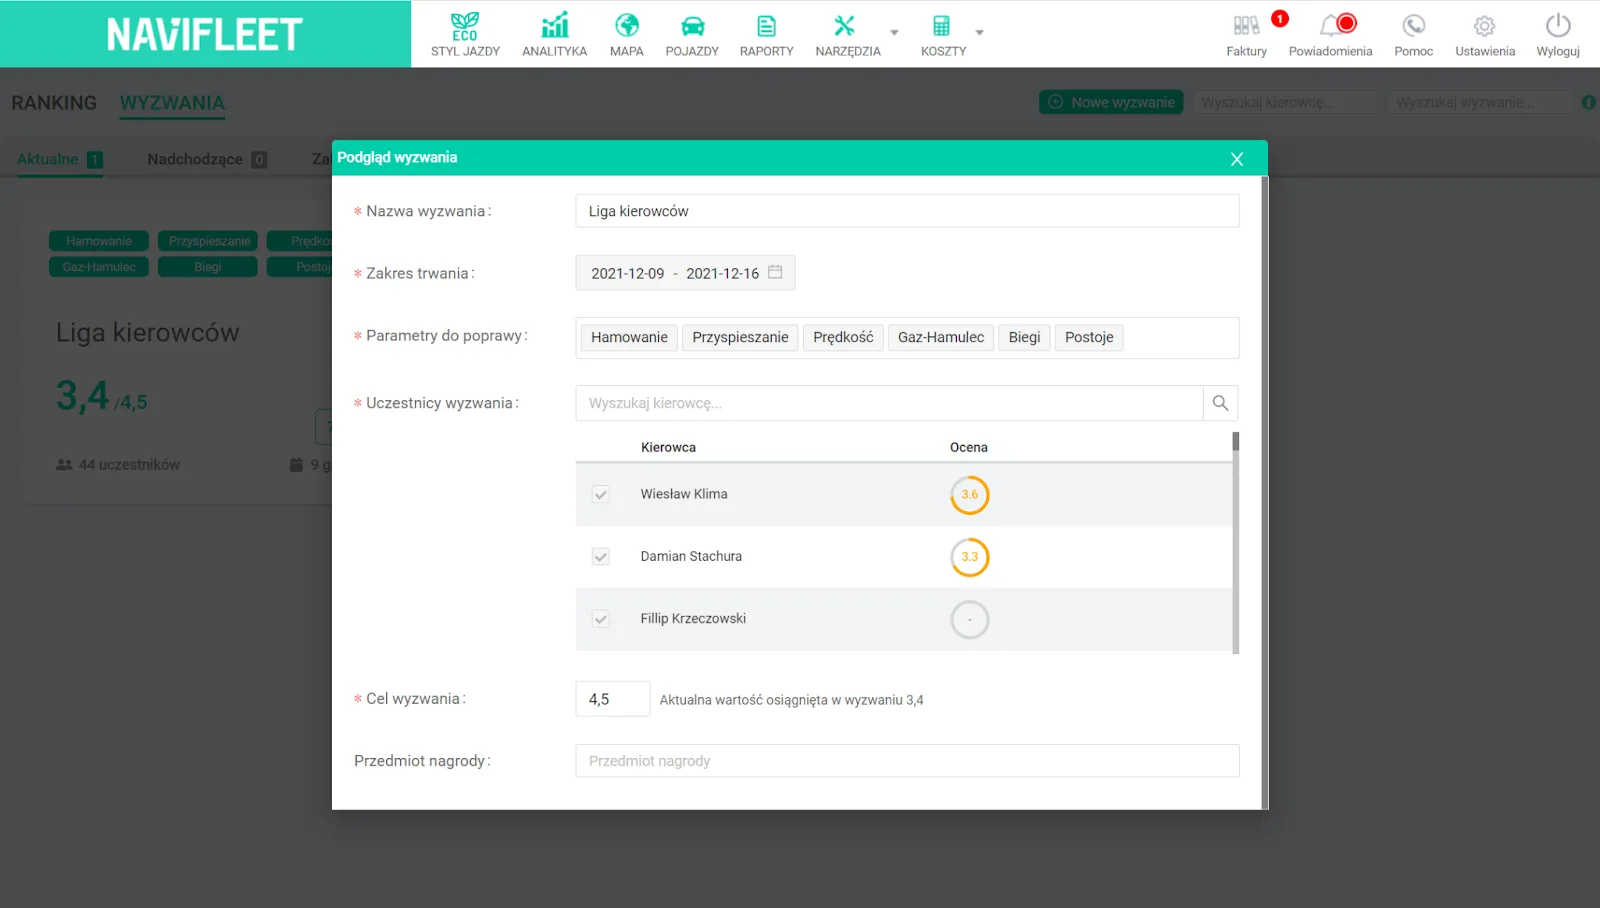Screen dimensions: 1600x908
Task: Open the Faktury invoices icon
Action: click(1246, 26)
